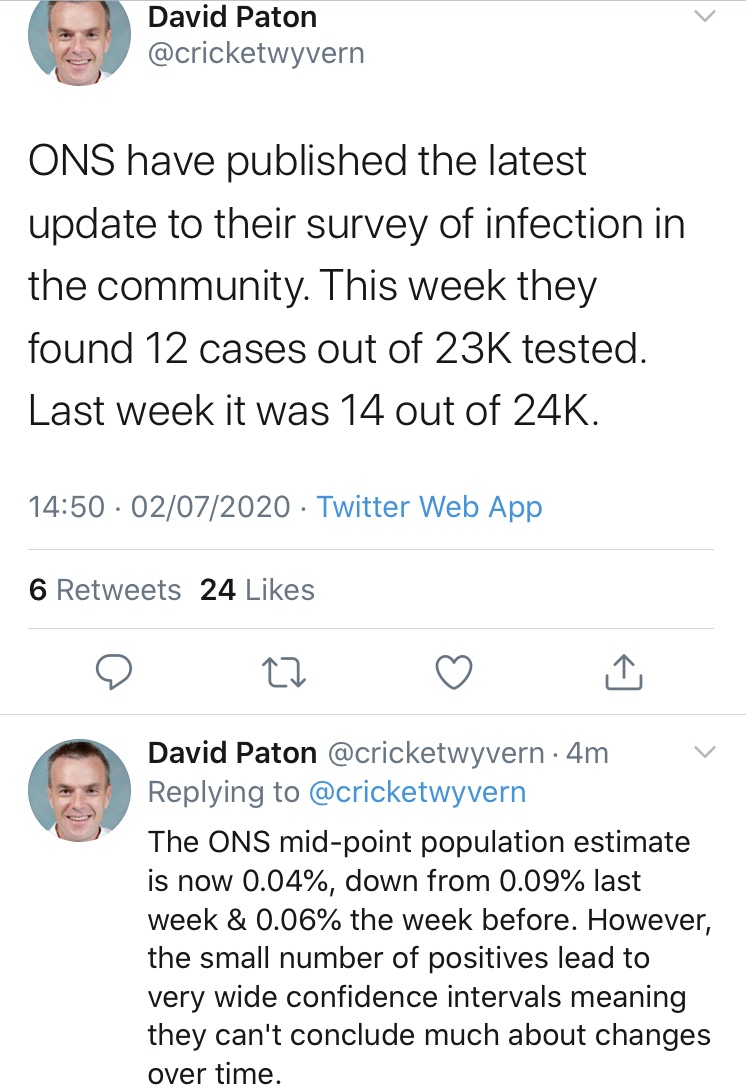The width and height of the screenshot is (746, 1092).
Task: Open the David Paton name in reply
Action: tap(233, 753)
